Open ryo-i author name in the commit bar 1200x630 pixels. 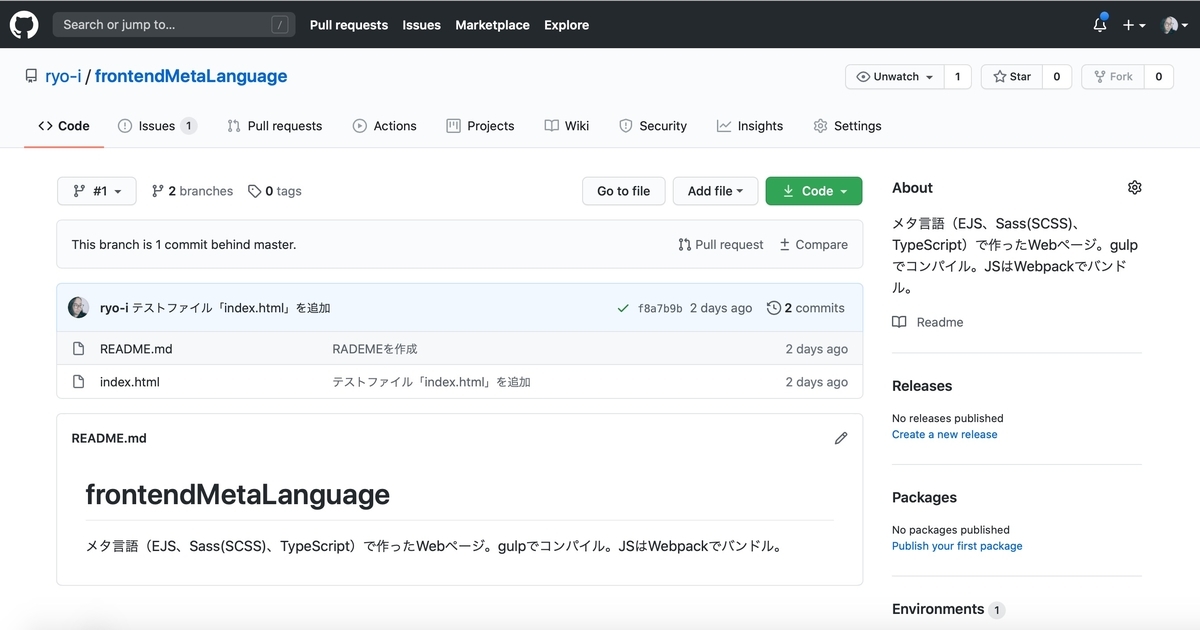point(114,308)
